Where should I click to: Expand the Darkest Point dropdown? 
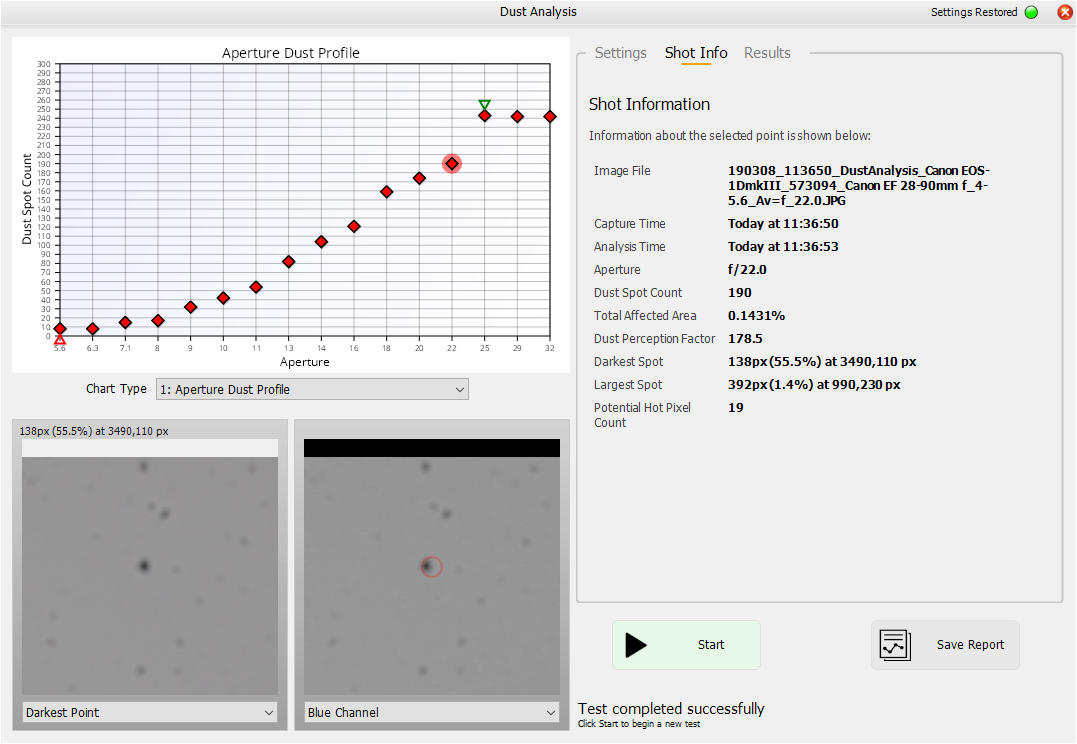click(149, 713)
